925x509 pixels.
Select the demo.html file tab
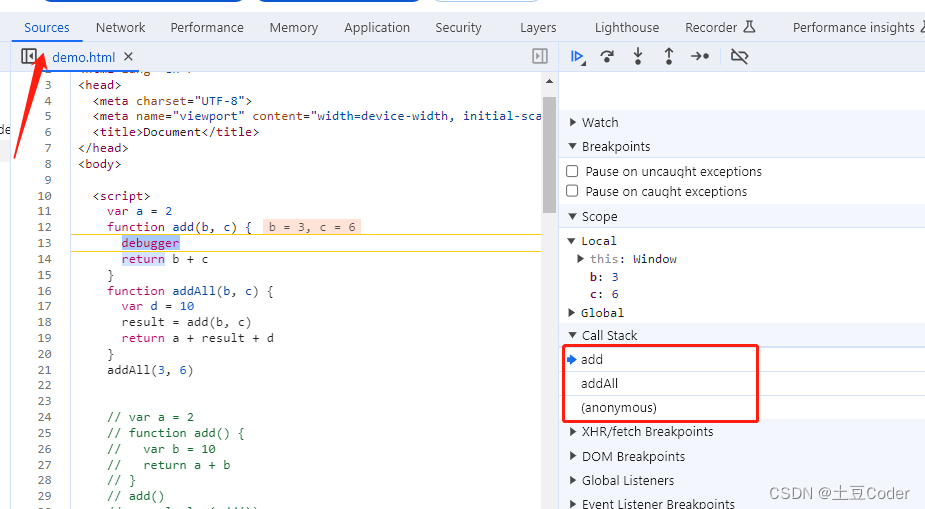tap(84, 57)
